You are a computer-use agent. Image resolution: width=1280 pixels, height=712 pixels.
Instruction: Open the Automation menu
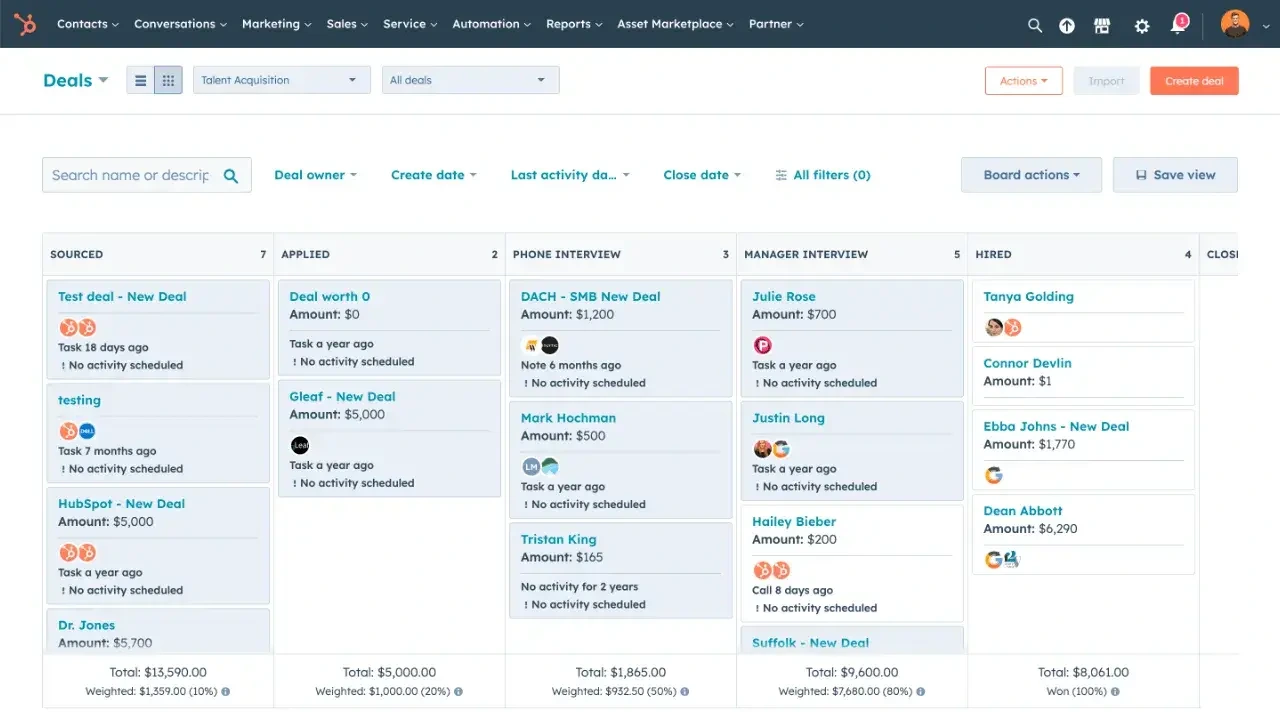point(492,24)
